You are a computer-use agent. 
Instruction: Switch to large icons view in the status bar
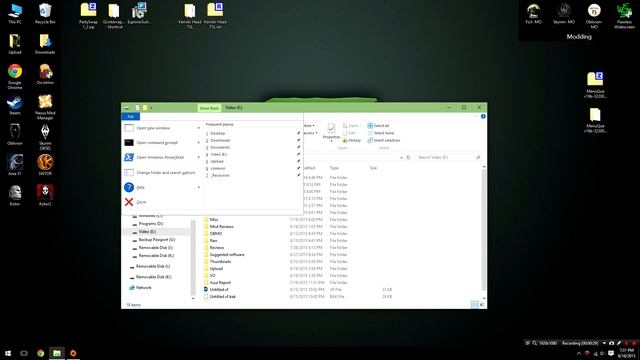pos(482,304)
